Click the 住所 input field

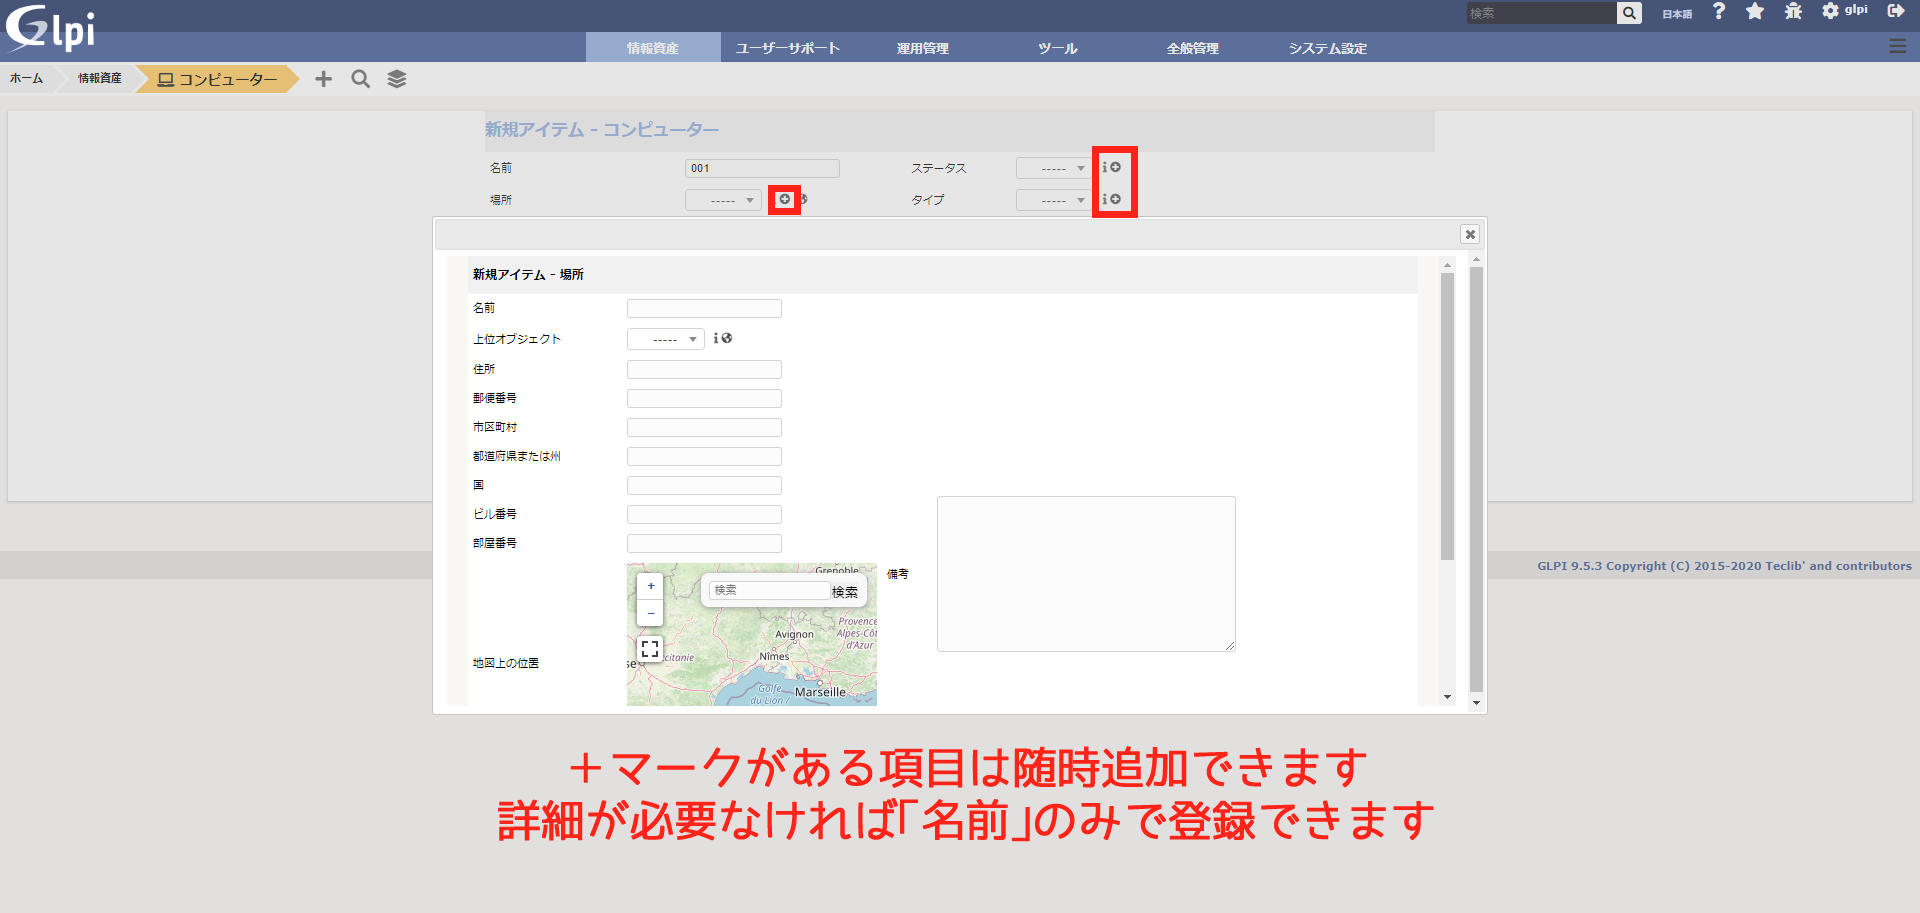click(x=704, y=370)
